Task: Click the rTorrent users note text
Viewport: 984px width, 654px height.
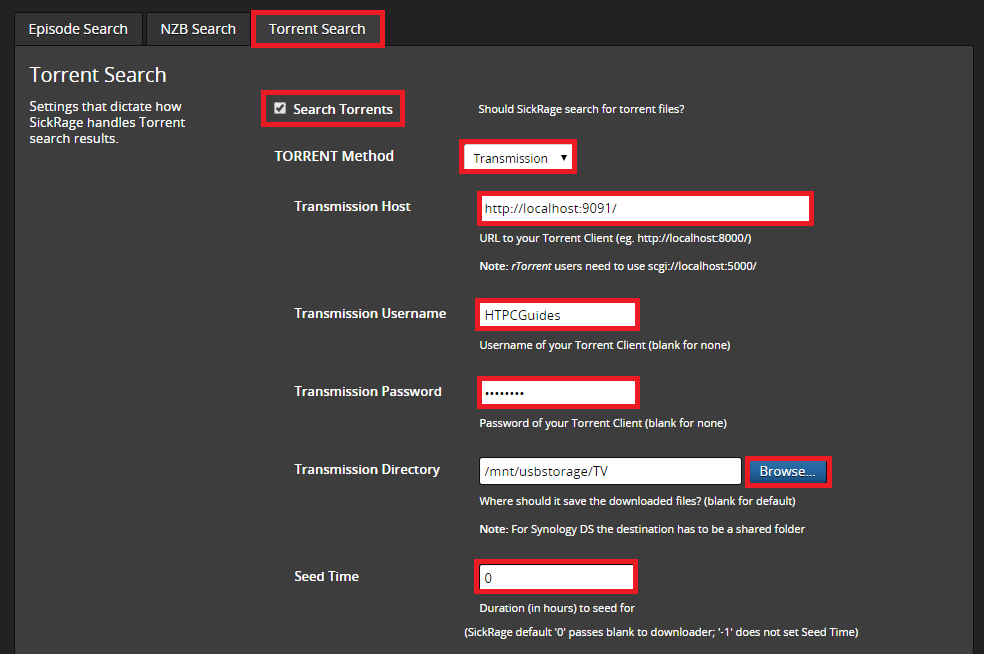Action: click(617, 266)
